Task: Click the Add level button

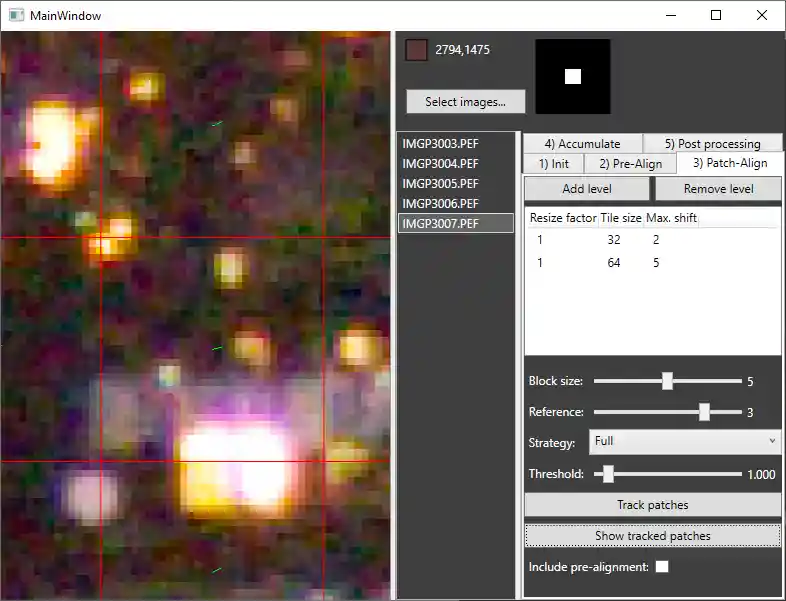Action: tap(586, 189)
